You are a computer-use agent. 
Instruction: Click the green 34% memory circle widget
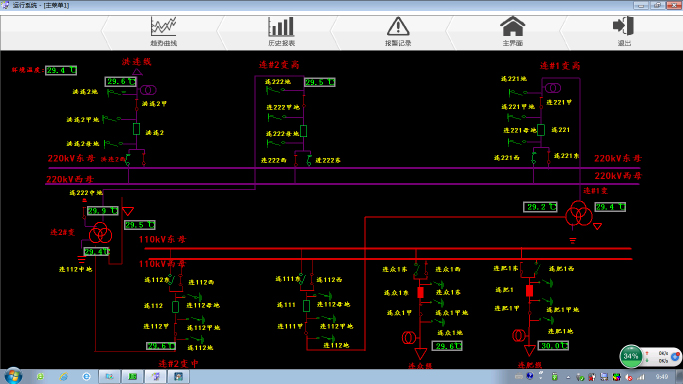(631, 356)
